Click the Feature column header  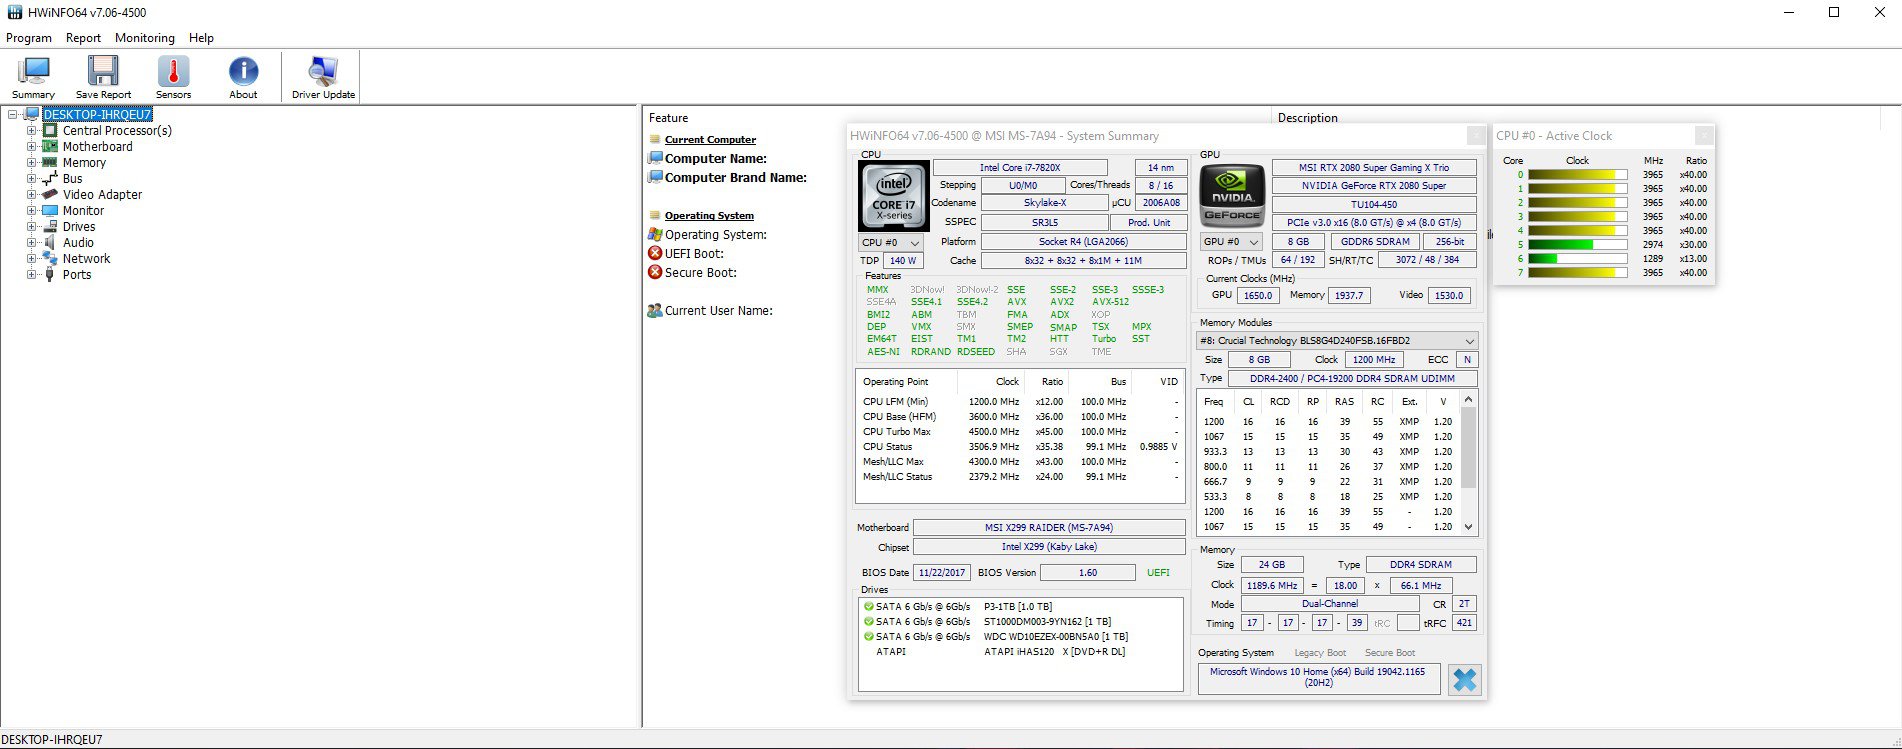(x=669, y=118)
